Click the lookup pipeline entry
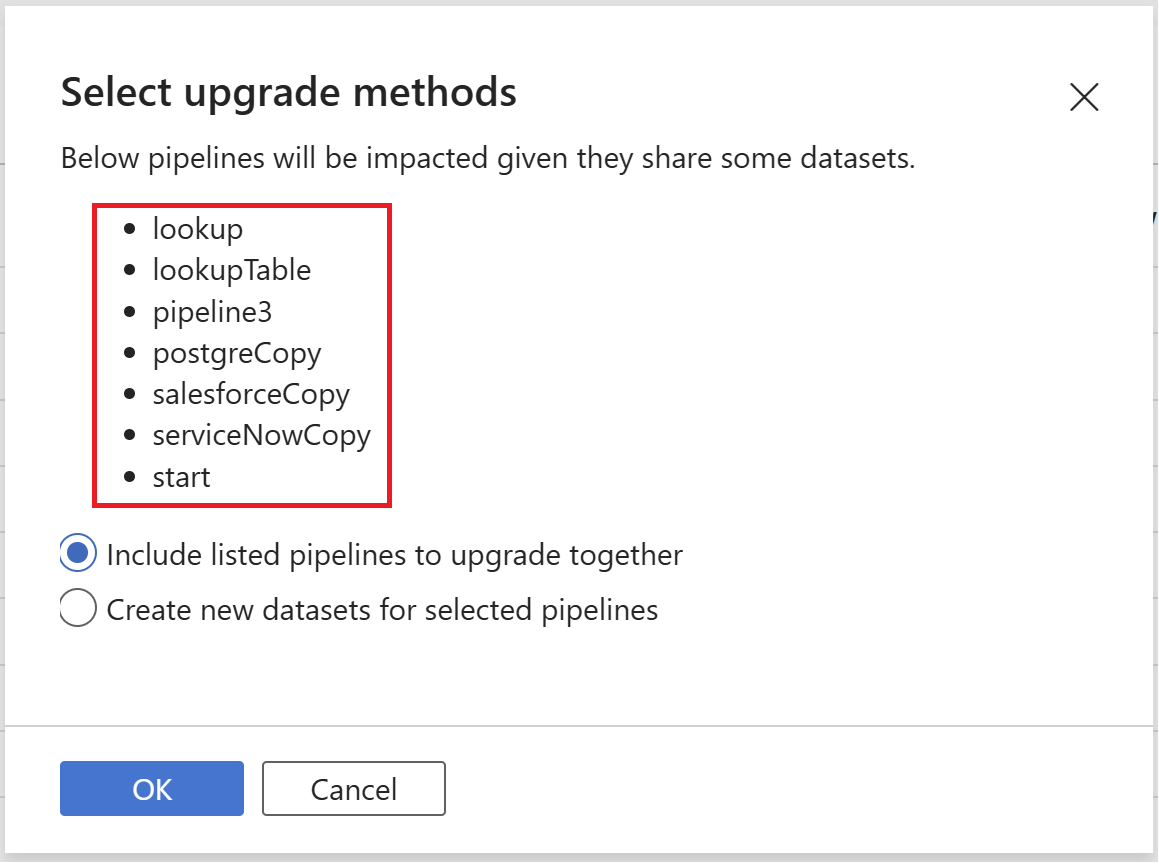This screenshot has width=1159, height=864. point(198,229)
